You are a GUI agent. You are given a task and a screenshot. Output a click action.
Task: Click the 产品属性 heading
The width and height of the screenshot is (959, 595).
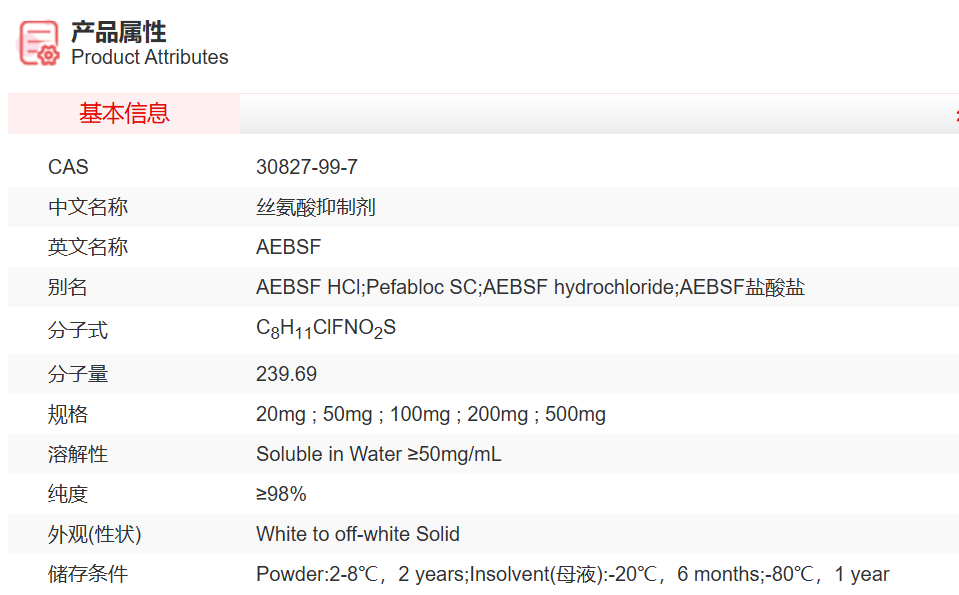118,32
